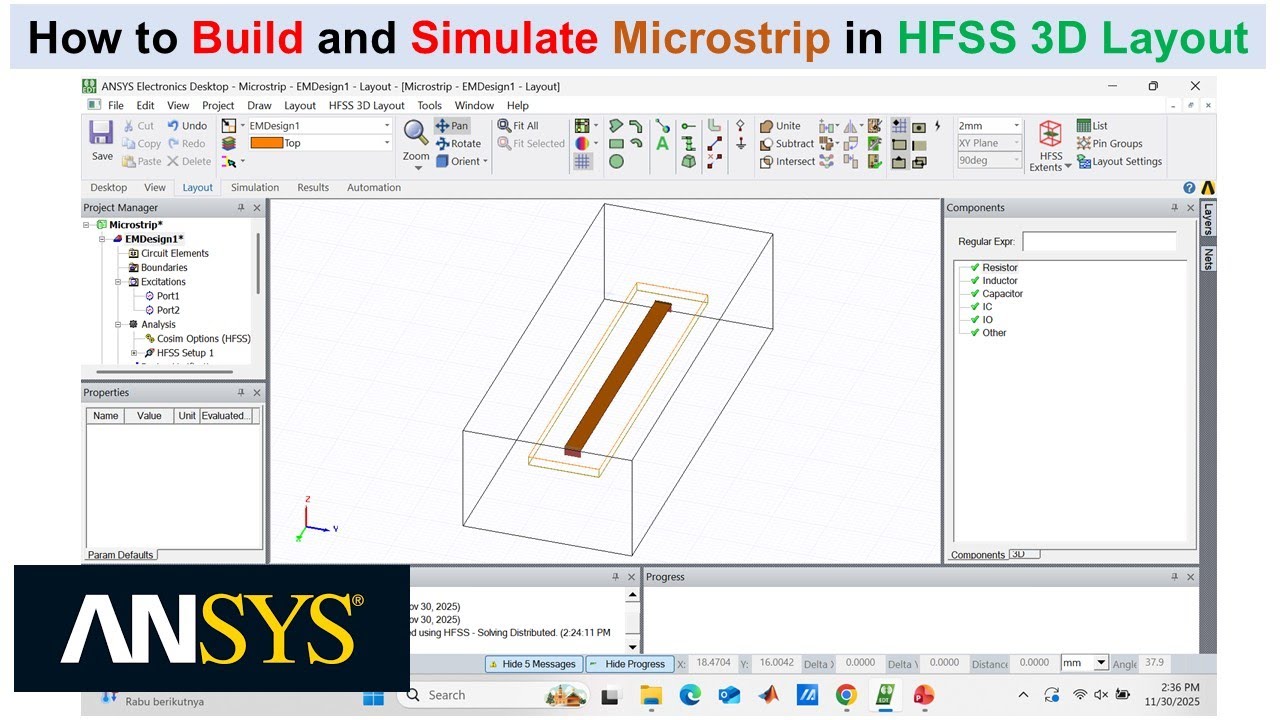Toggle Resistor component checkmark
The height and width of the screenshot is (720, 1280).
tap(974, 267)
